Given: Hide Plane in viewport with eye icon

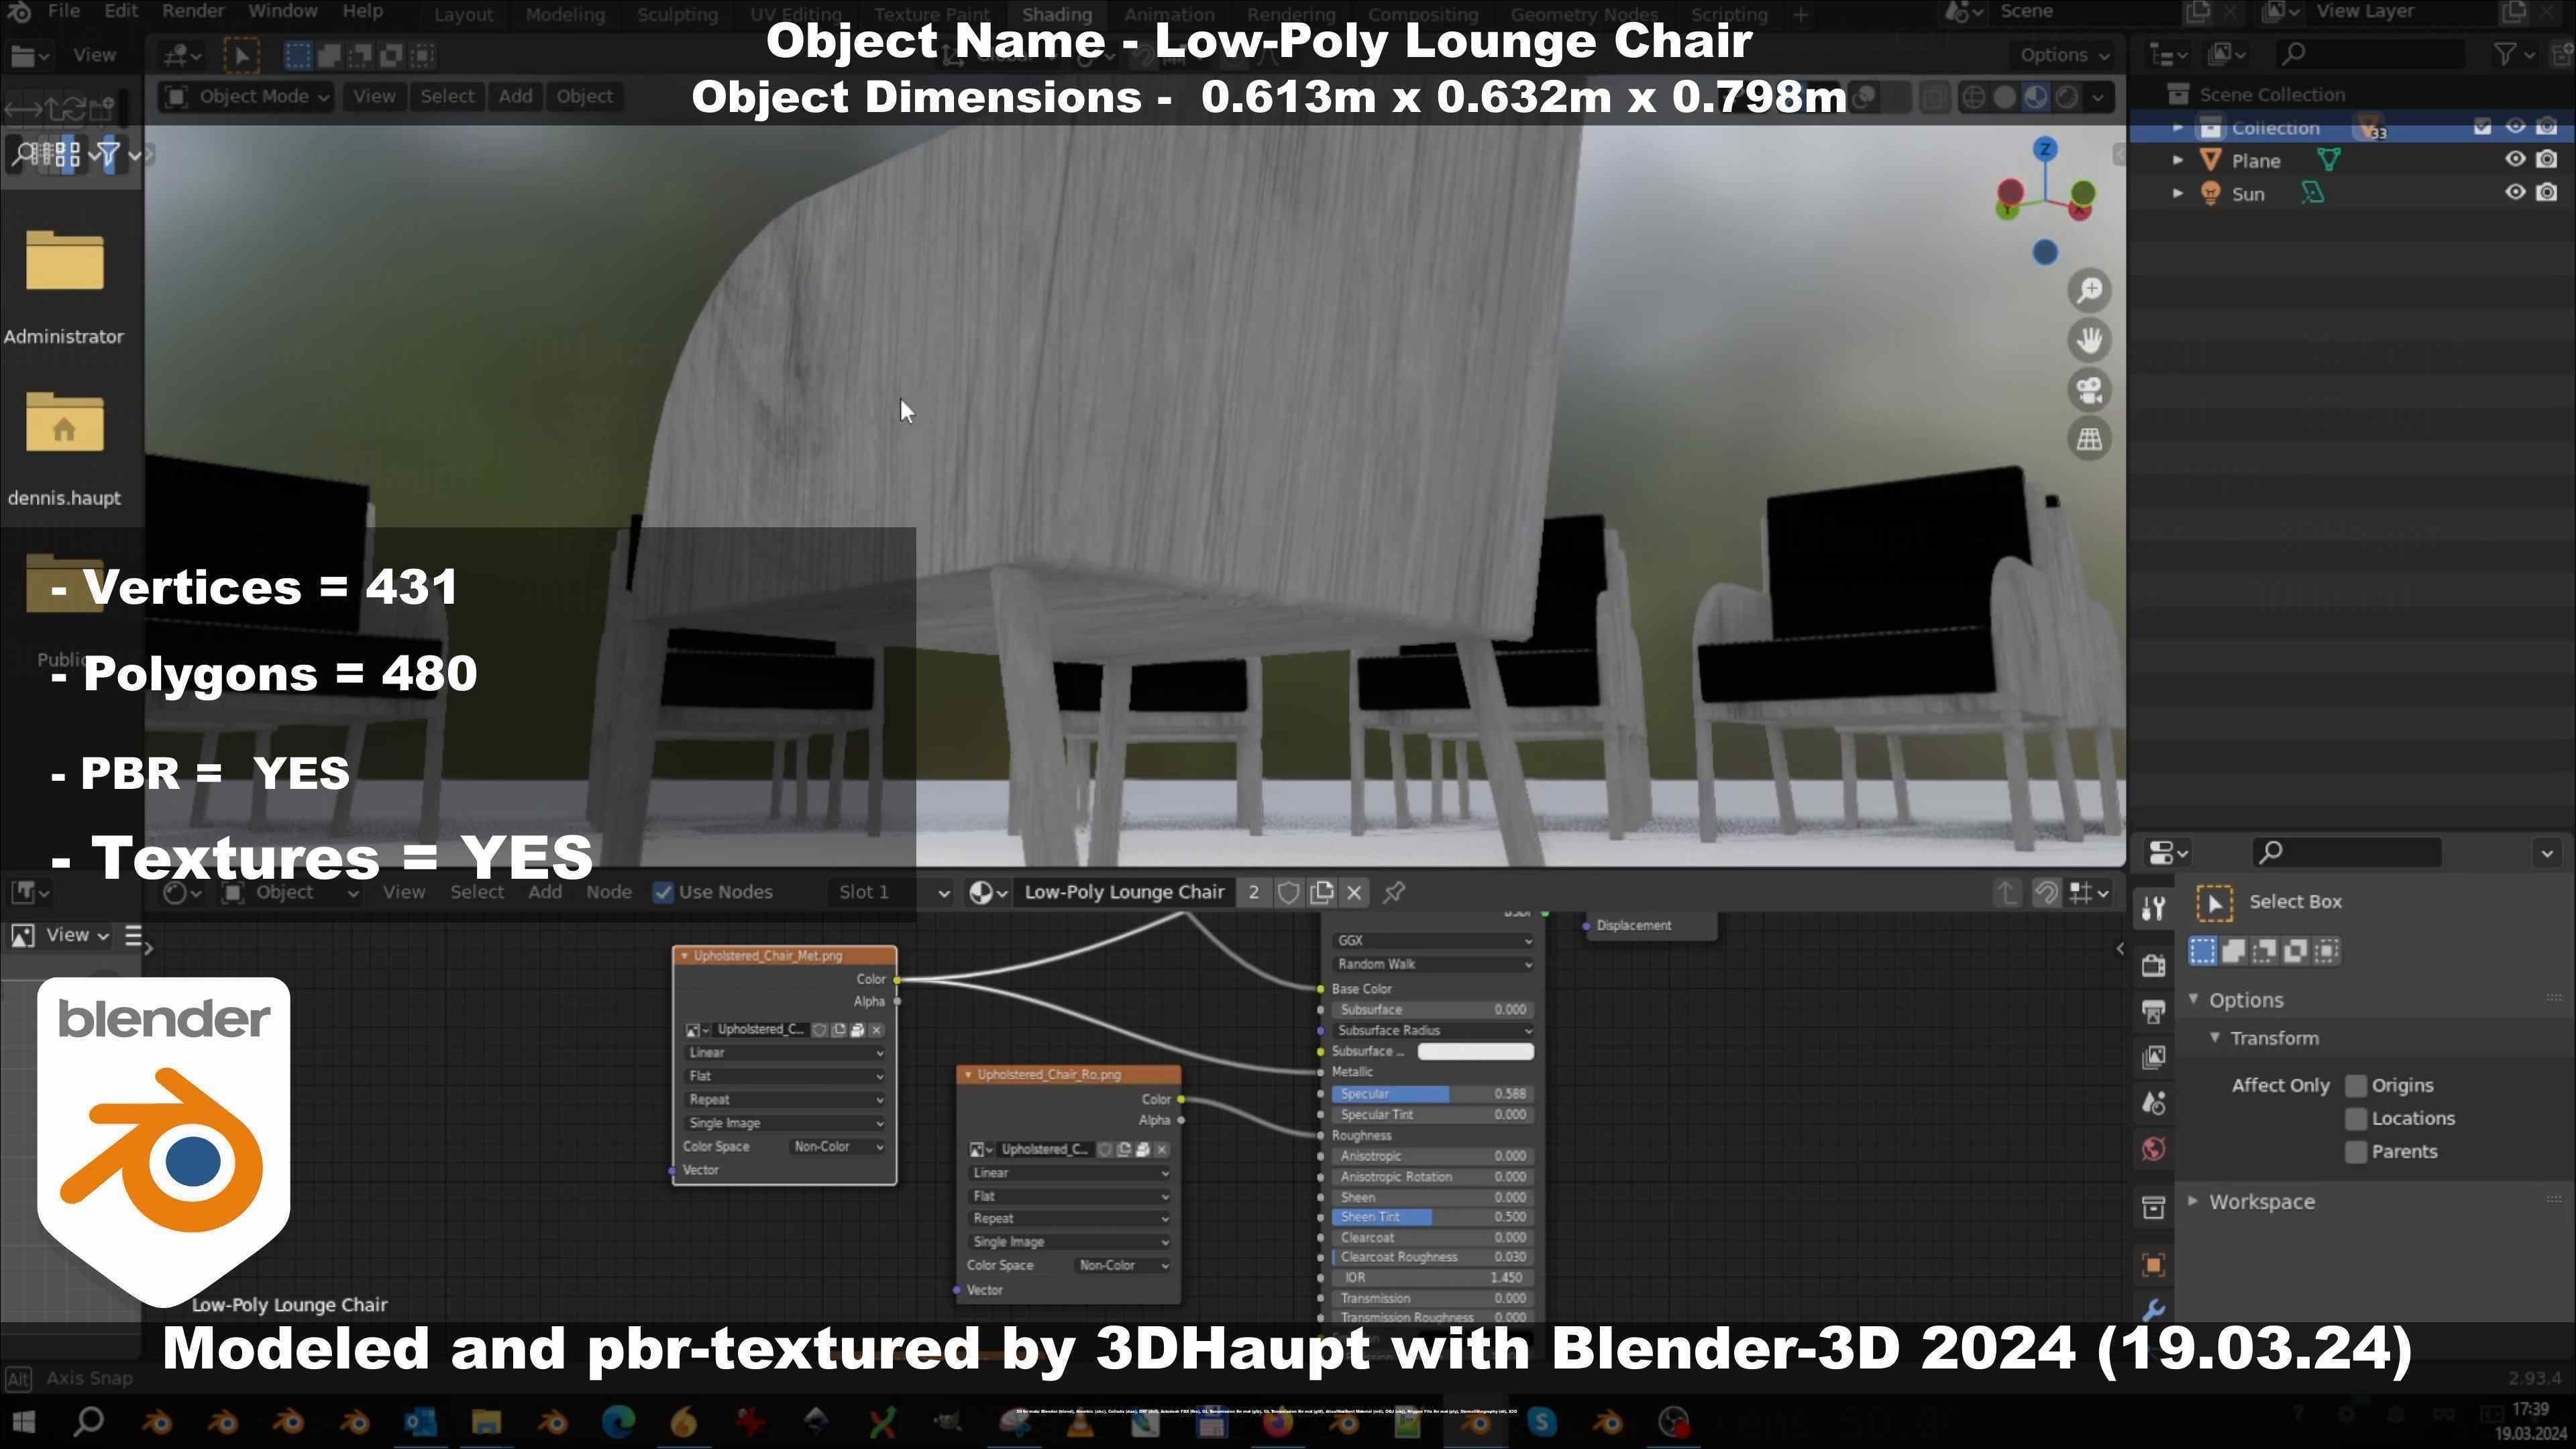Looking at the screenshot, I should pos(2514,160).
